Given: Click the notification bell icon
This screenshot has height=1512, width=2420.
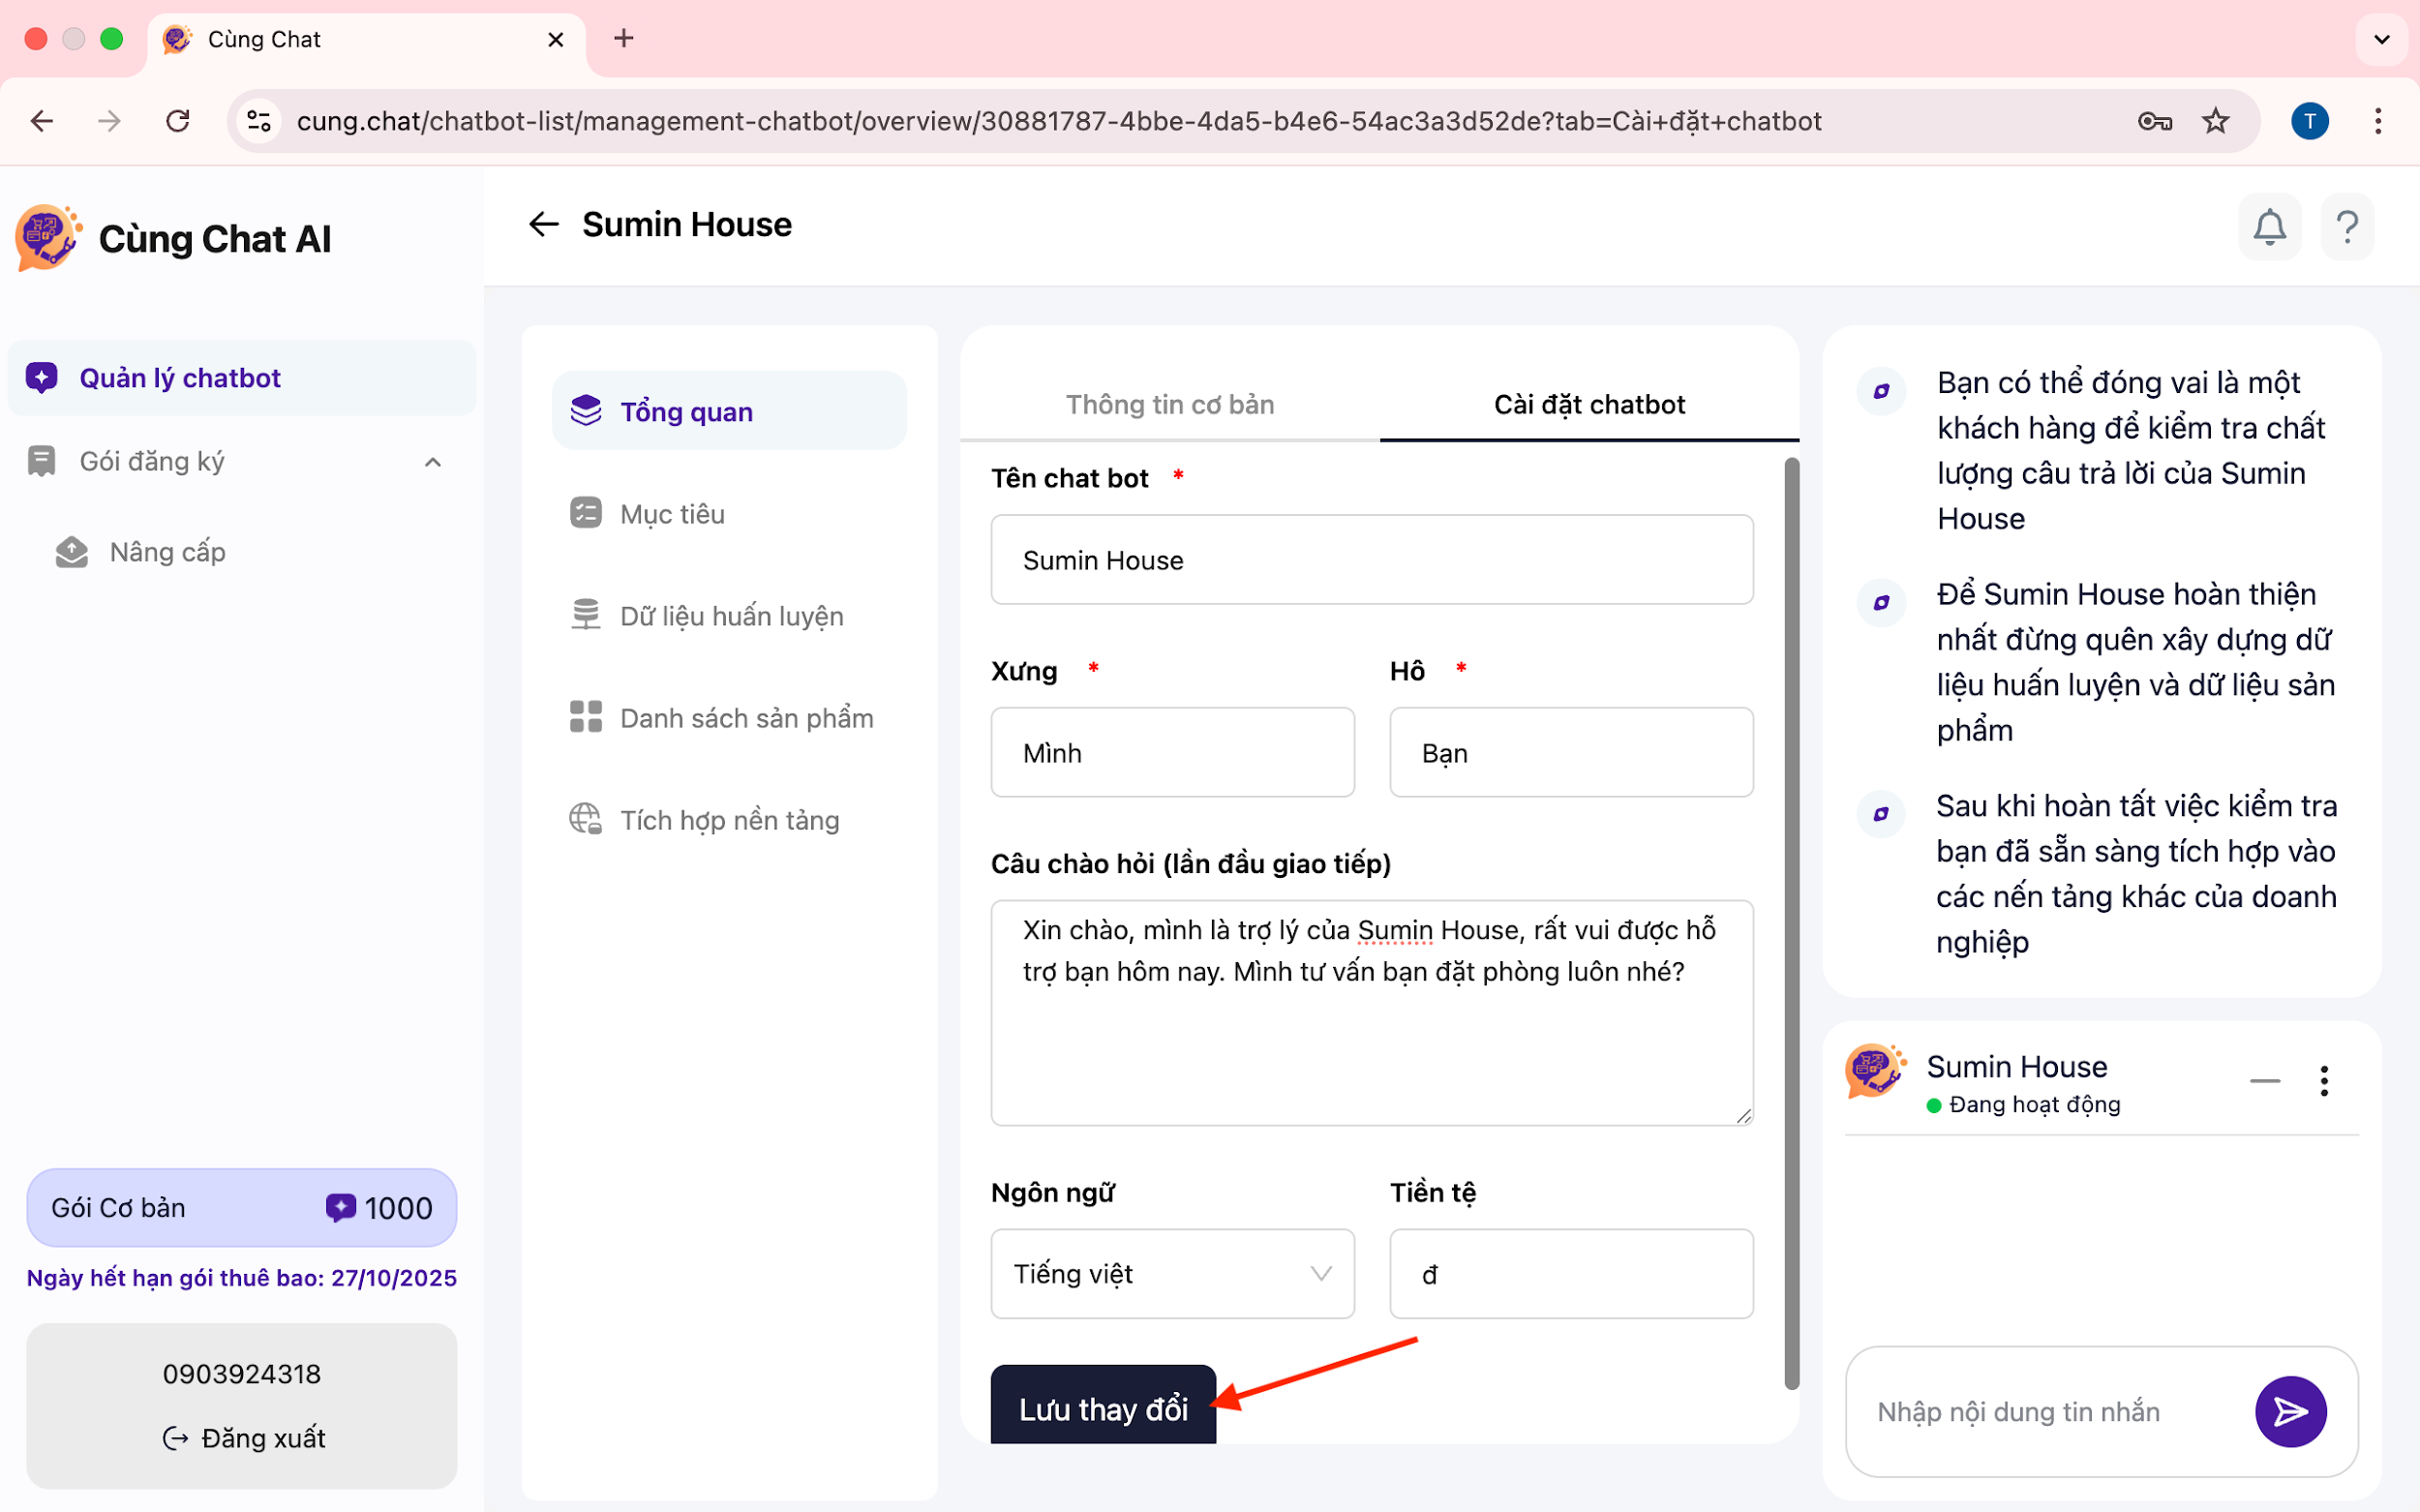Looking at the screenshot, I should point(2269,227).
